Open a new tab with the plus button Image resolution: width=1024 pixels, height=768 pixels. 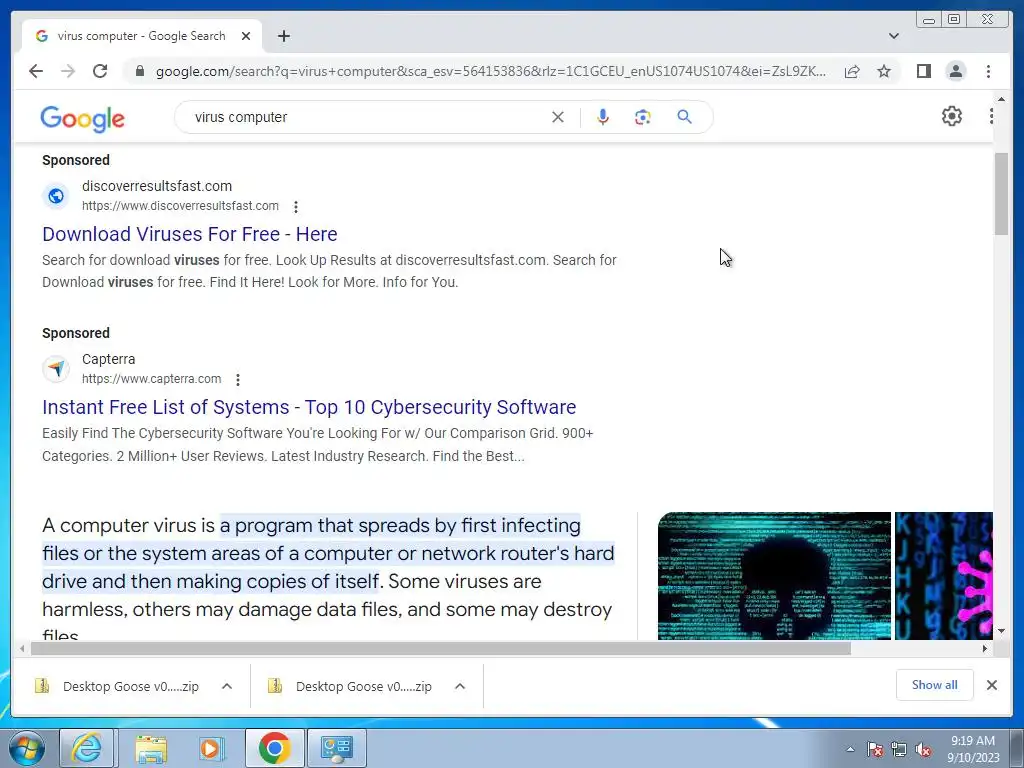(283, 36)
